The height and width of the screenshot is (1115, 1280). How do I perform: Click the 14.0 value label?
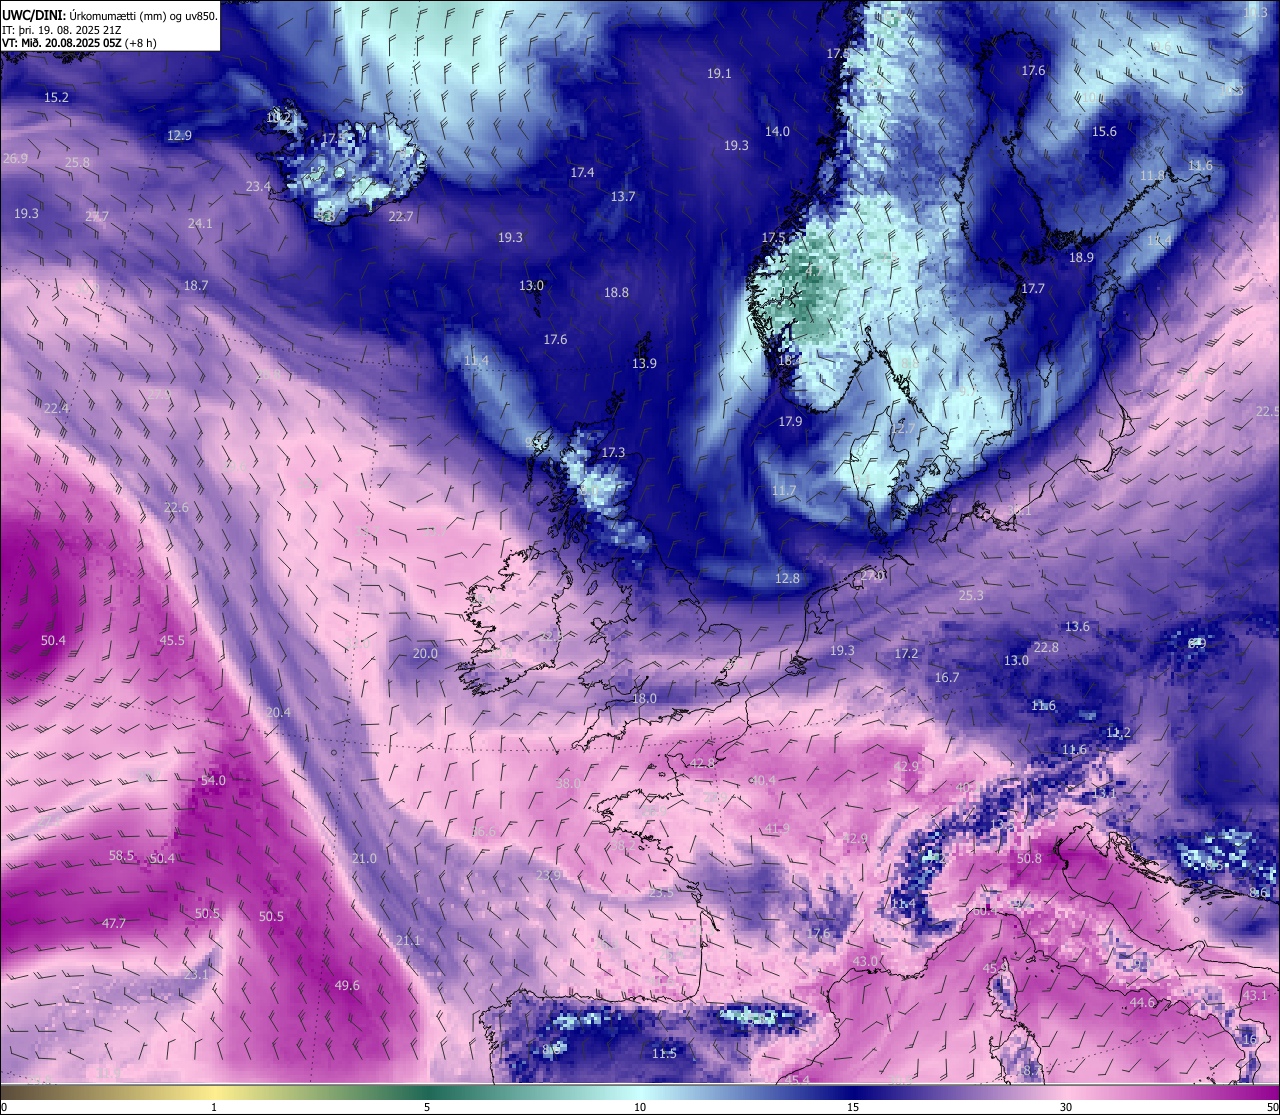click(x=777, y=131)
